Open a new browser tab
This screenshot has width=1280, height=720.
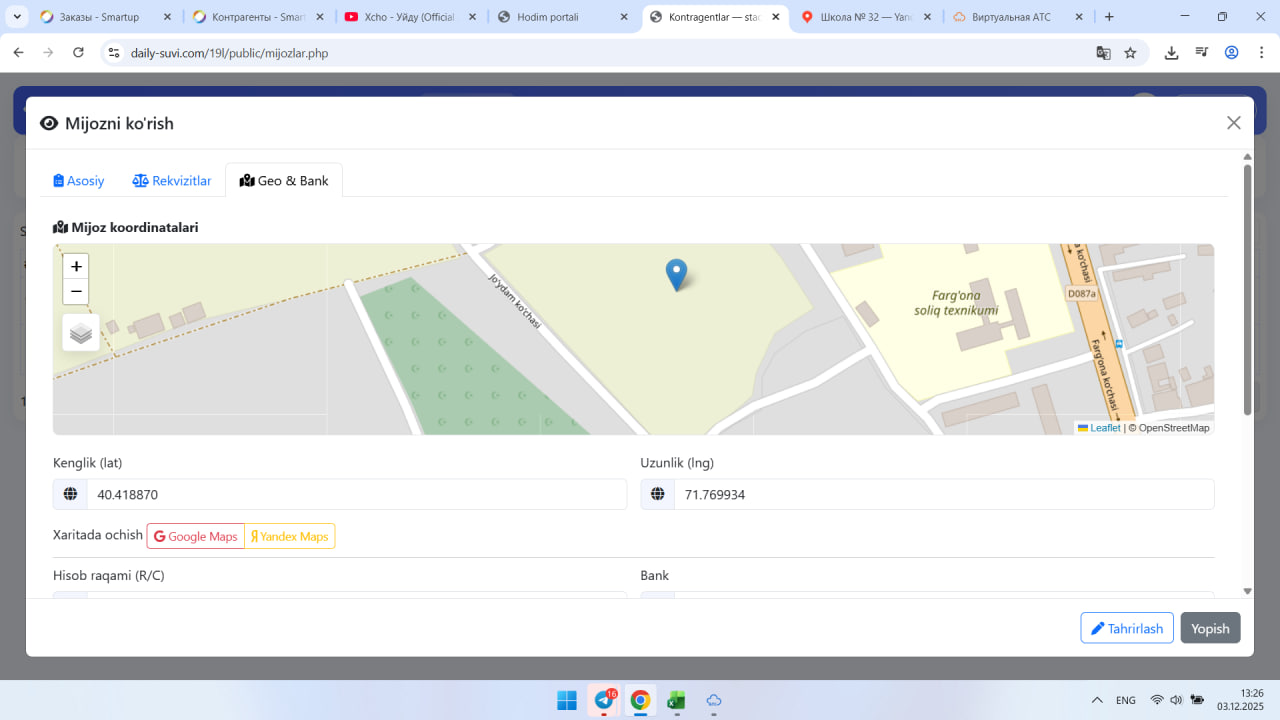pos(1109,17)
